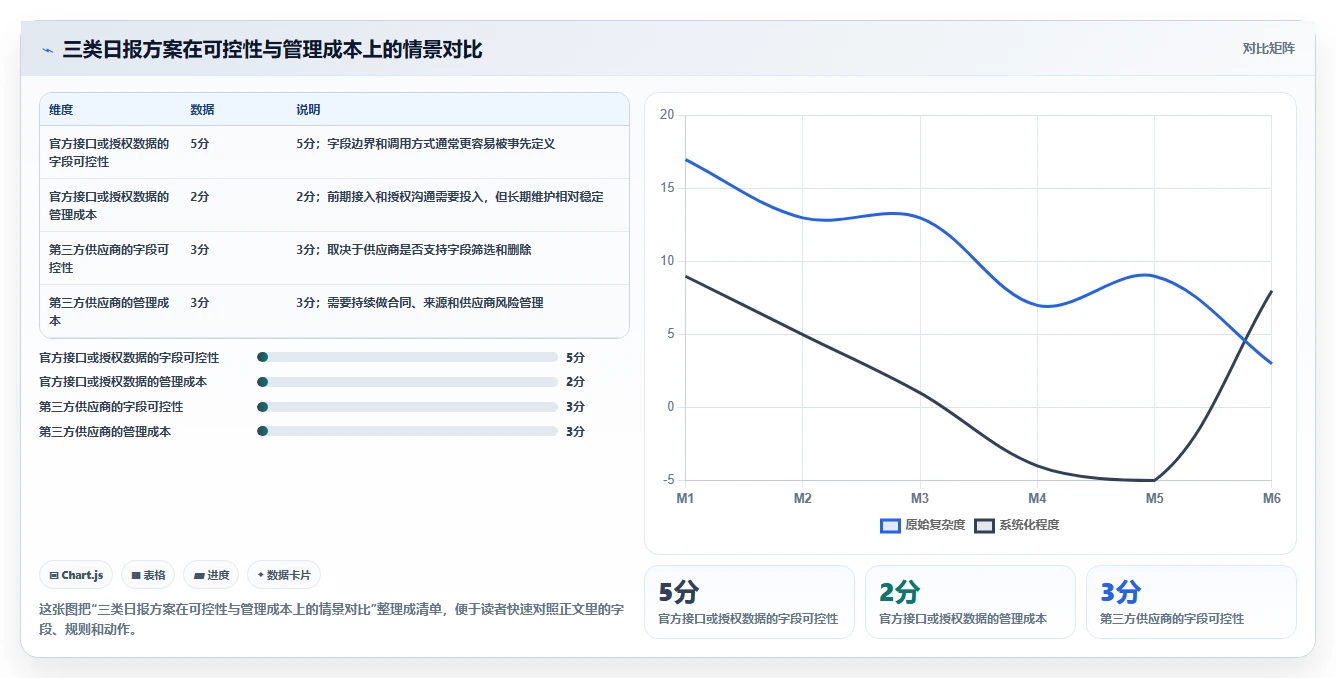This screenshot has height=678, width=1336.
Task: Select the 表格 tag
Action: pos(148,575)
